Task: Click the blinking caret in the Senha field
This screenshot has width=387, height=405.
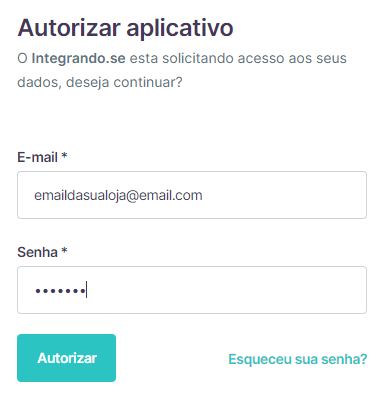Action: [x=86, y=289]
